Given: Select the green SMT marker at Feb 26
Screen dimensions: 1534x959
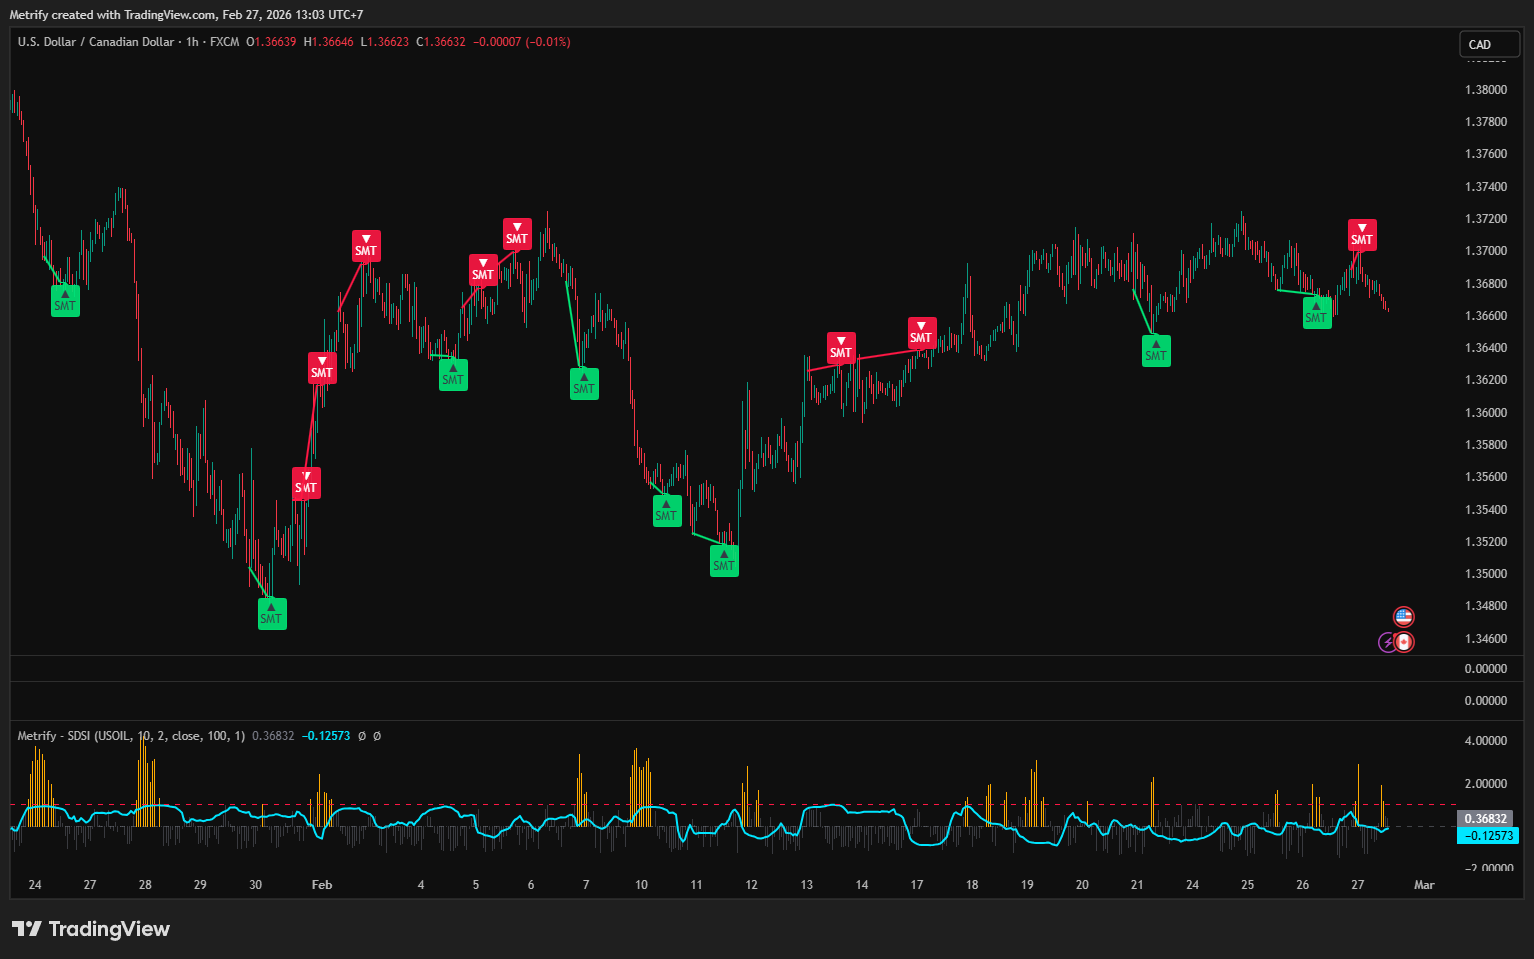Looking at the screenshot, I should (1317, 313).
